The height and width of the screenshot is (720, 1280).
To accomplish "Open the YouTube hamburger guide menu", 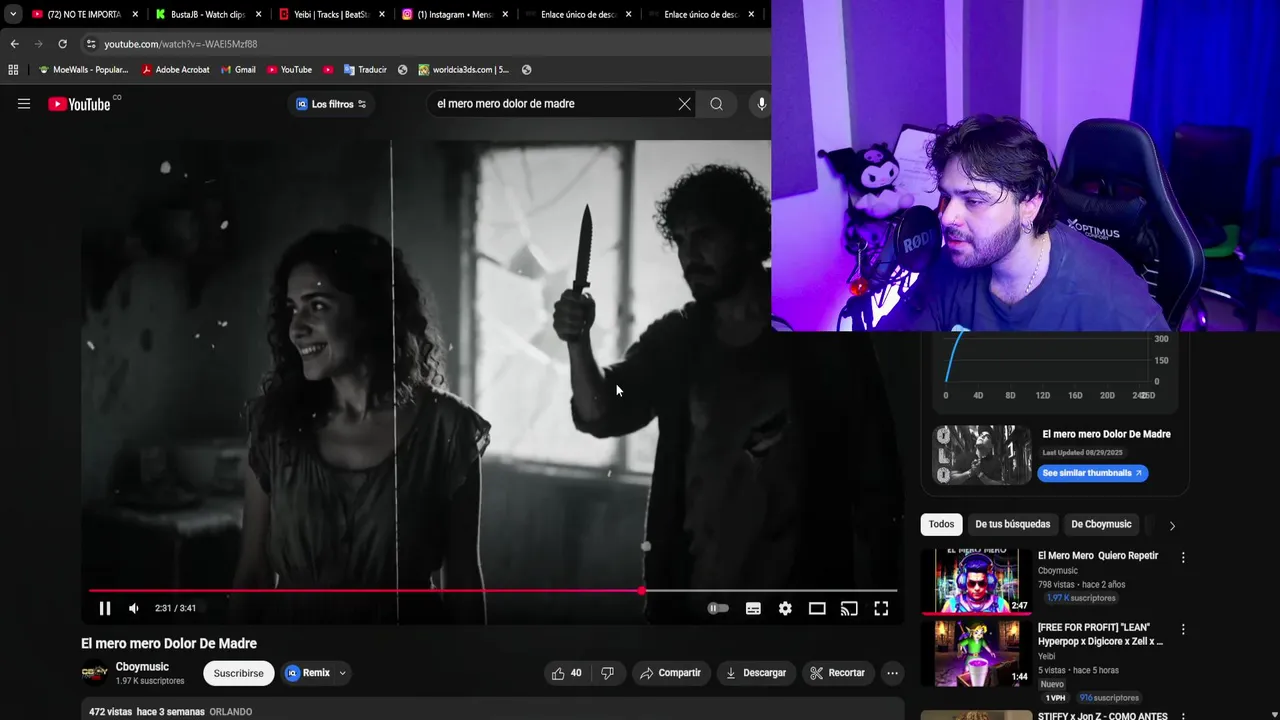I will (24, 104).
